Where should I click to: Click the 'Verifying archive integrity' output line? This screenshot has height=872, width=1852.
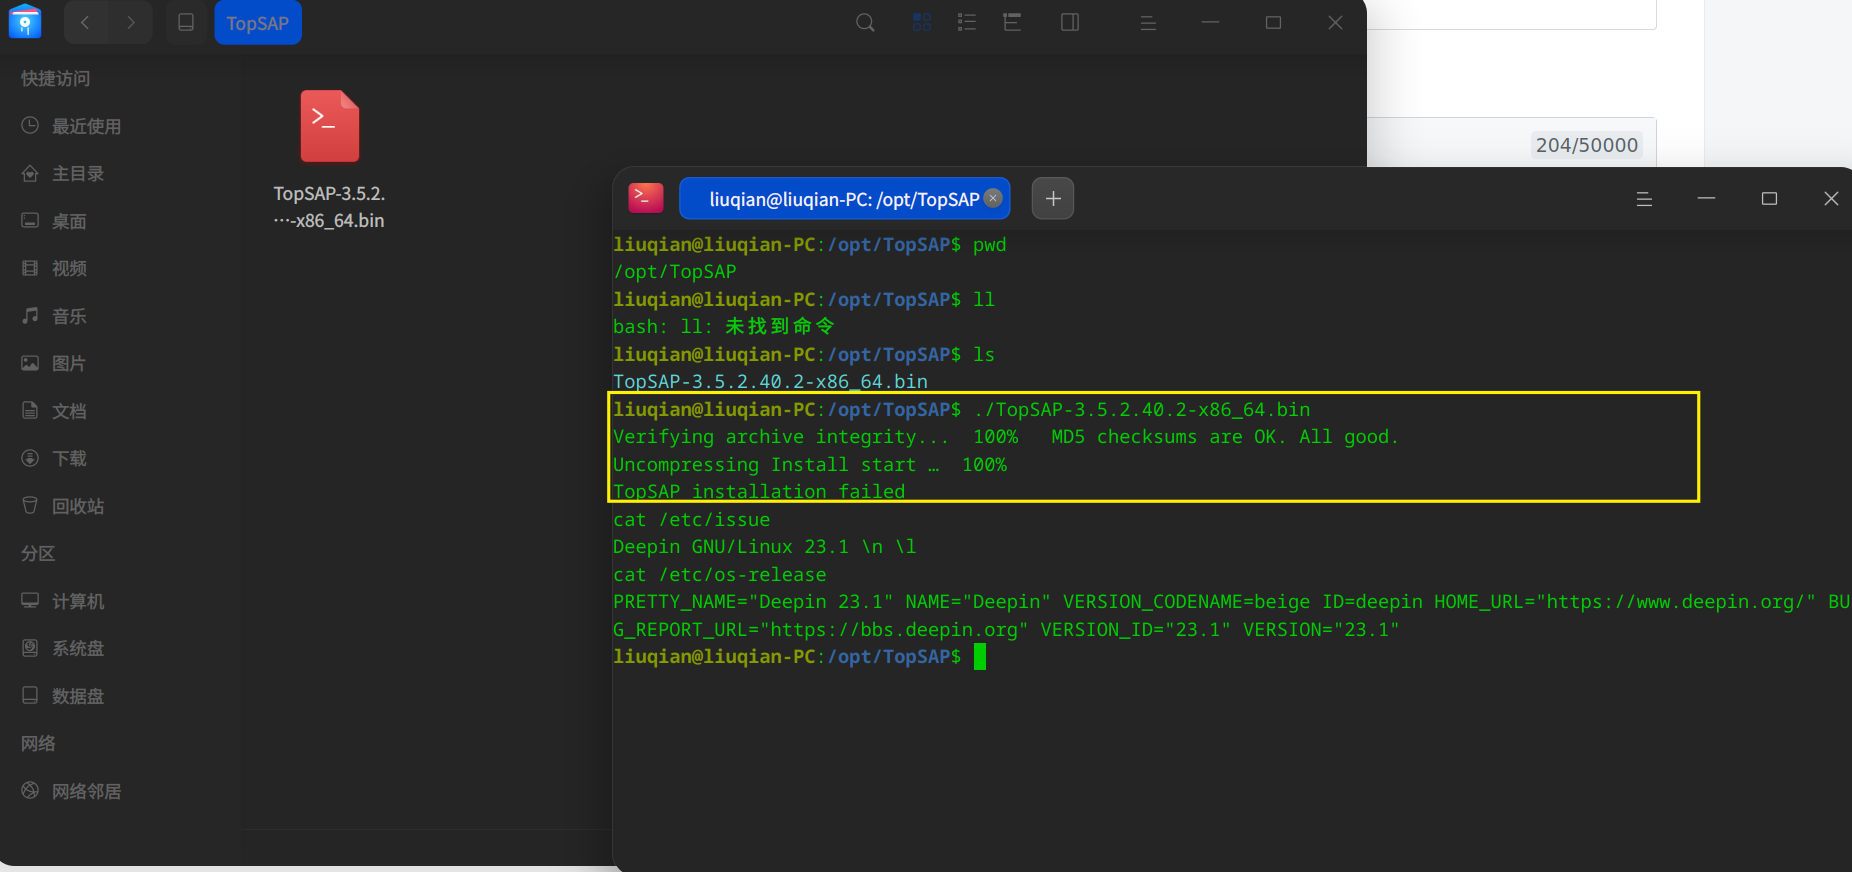(x=1006, y=437)
